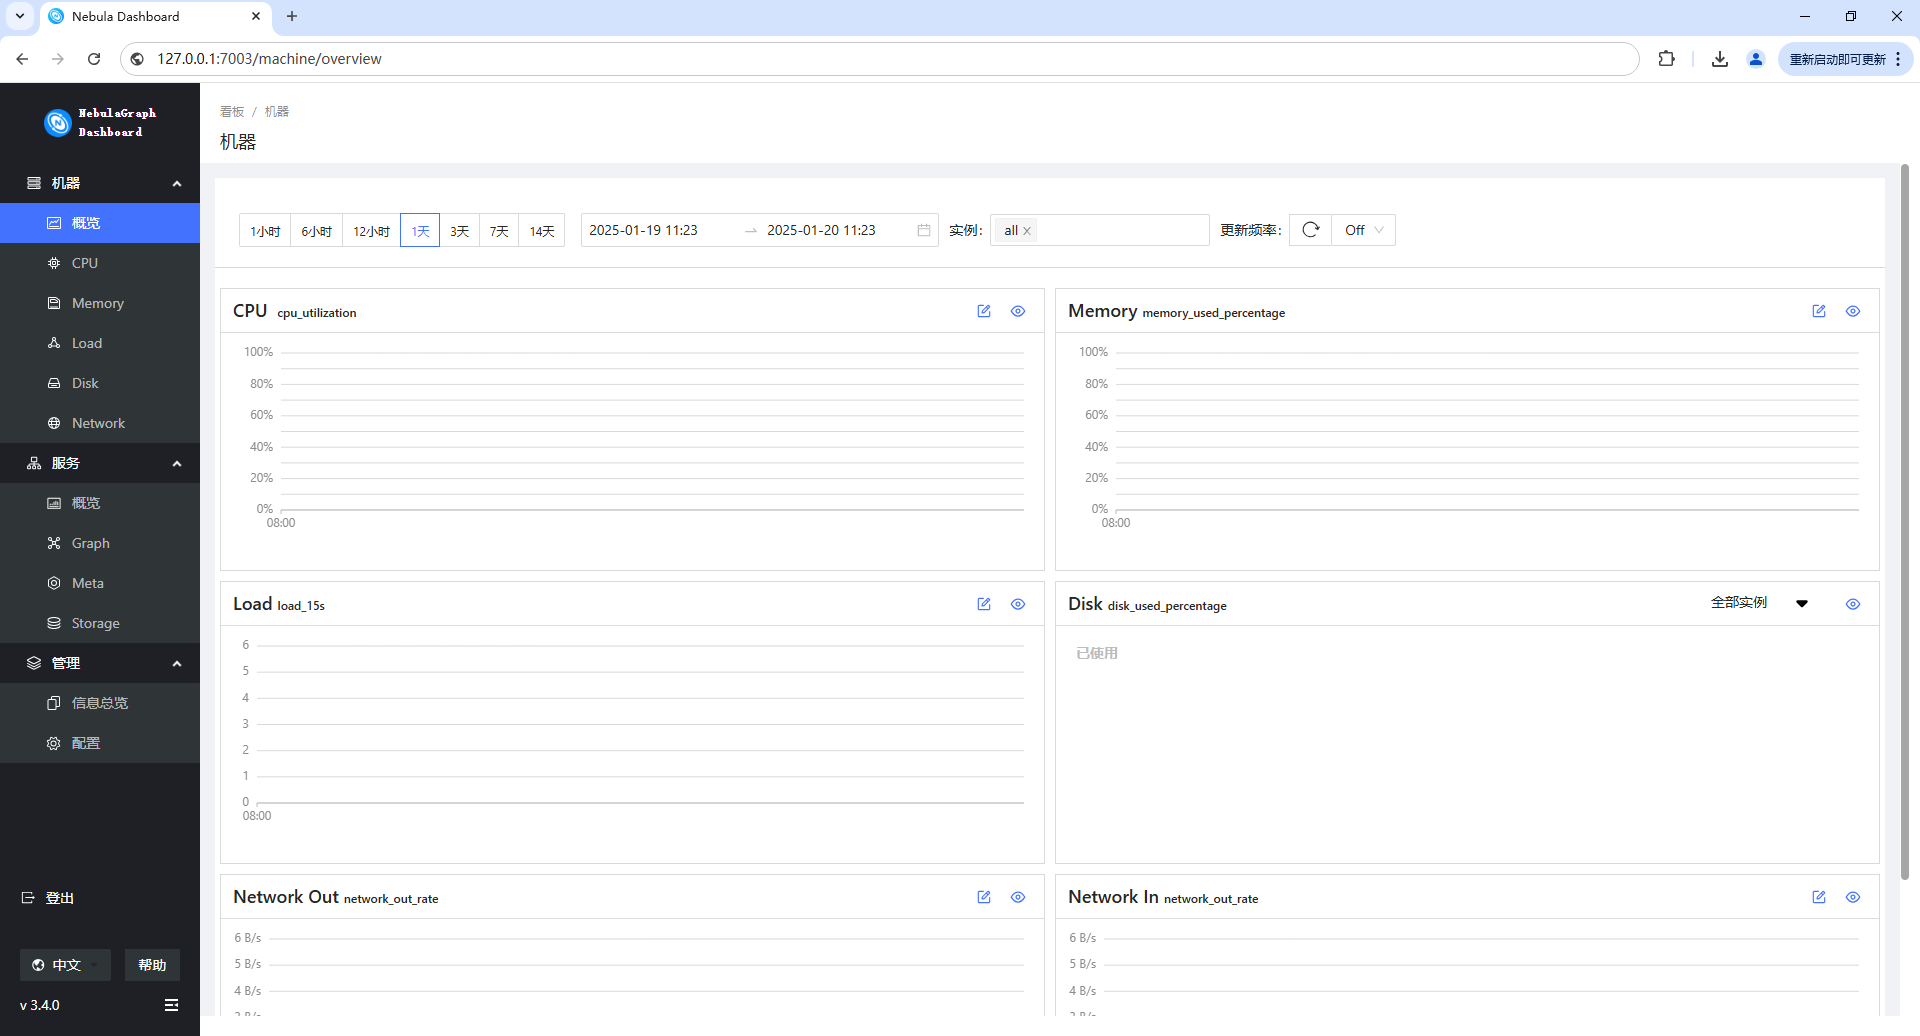
Task: Open browser downloads icon
Action: 1720,59
